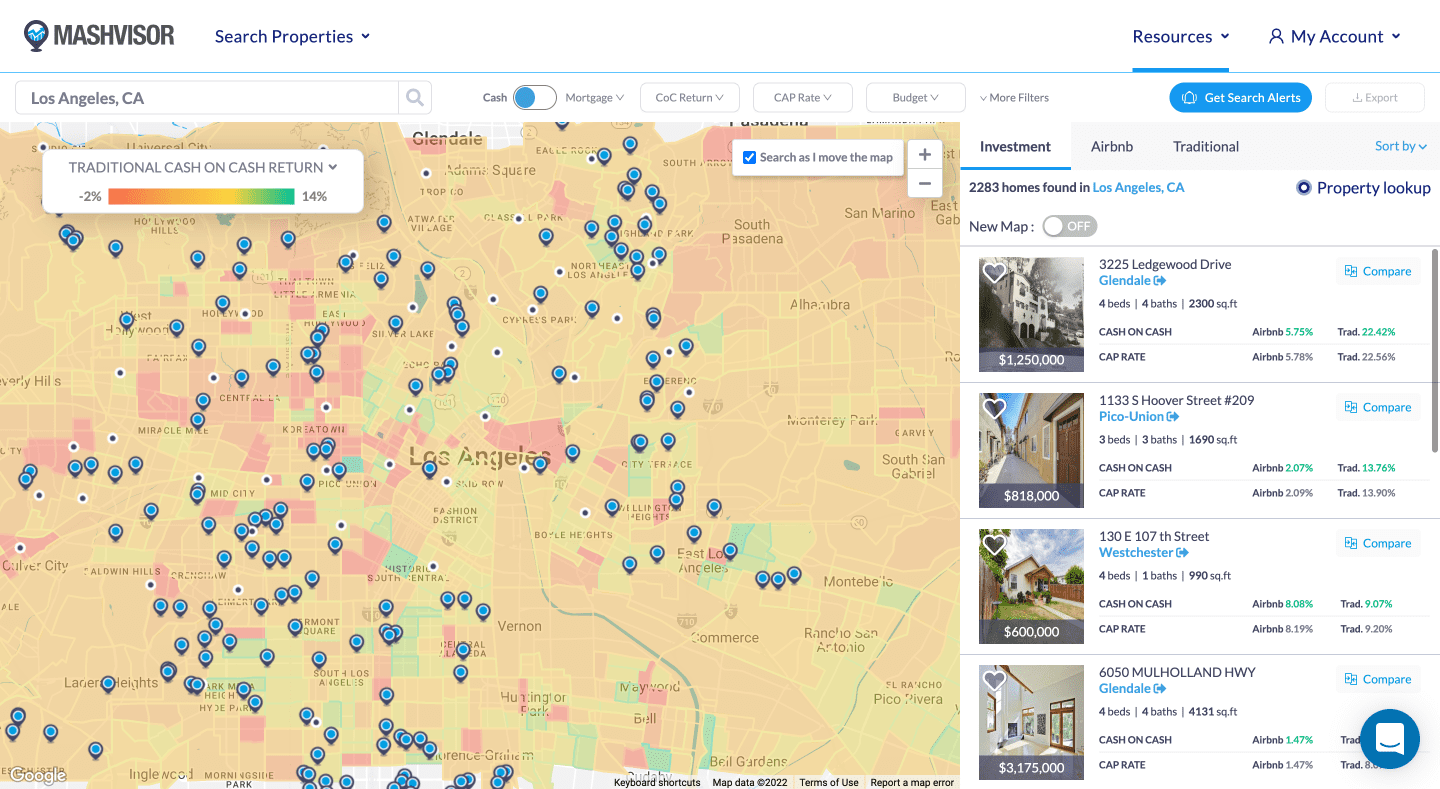Image resolution: width=1440 pixels, height=789 pixels.
Task: Click the cash on cash return color scale
Action: pos(200,196)
